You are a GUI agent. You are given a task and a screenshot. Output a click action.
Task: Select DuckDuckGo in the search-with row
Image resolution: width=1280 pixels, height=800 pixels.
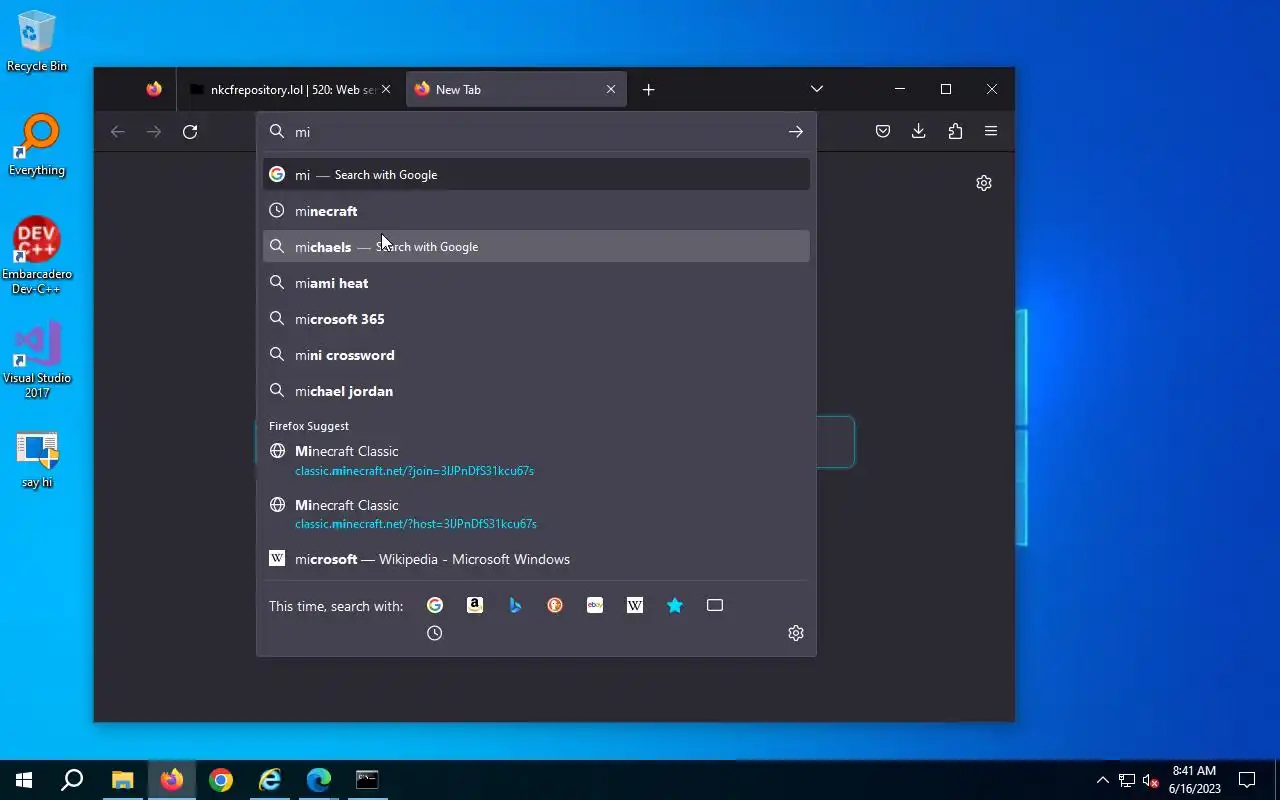click(555, 605)
